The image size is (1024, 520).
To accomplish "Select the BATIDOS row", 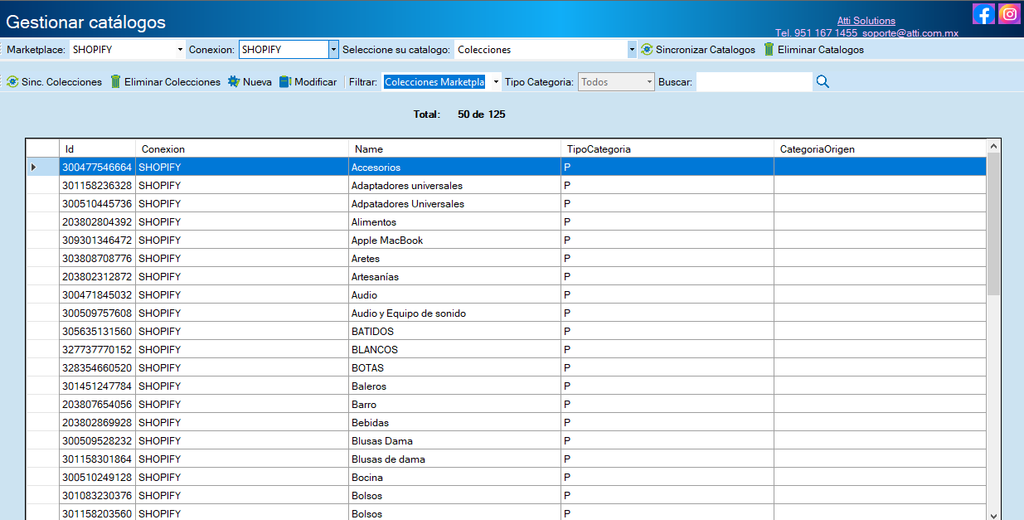I will 506,331.
